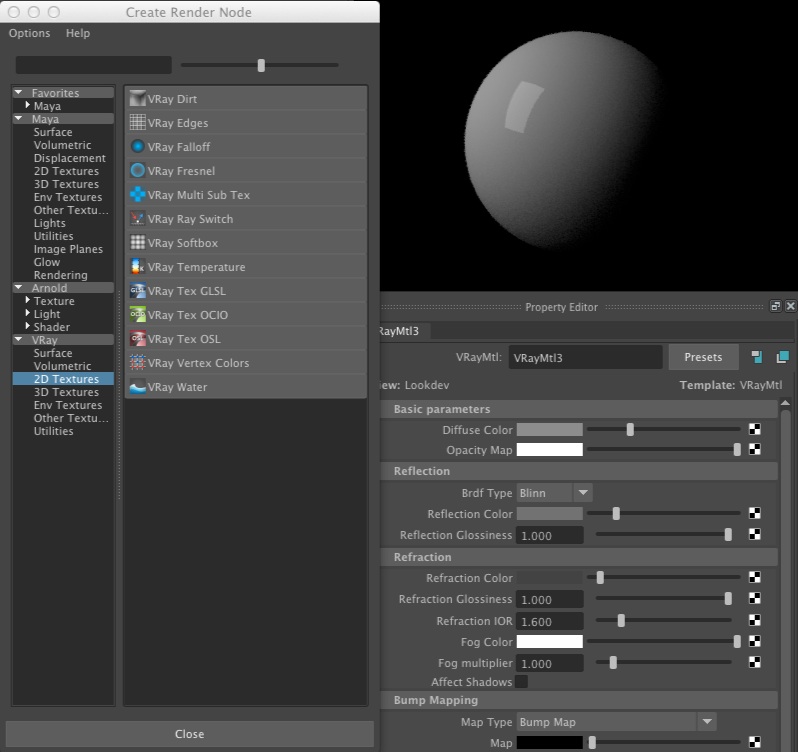This screenshot has height=752, width=798.
Task: Select the VRay Tex GLSL icon
Action: 137,291
